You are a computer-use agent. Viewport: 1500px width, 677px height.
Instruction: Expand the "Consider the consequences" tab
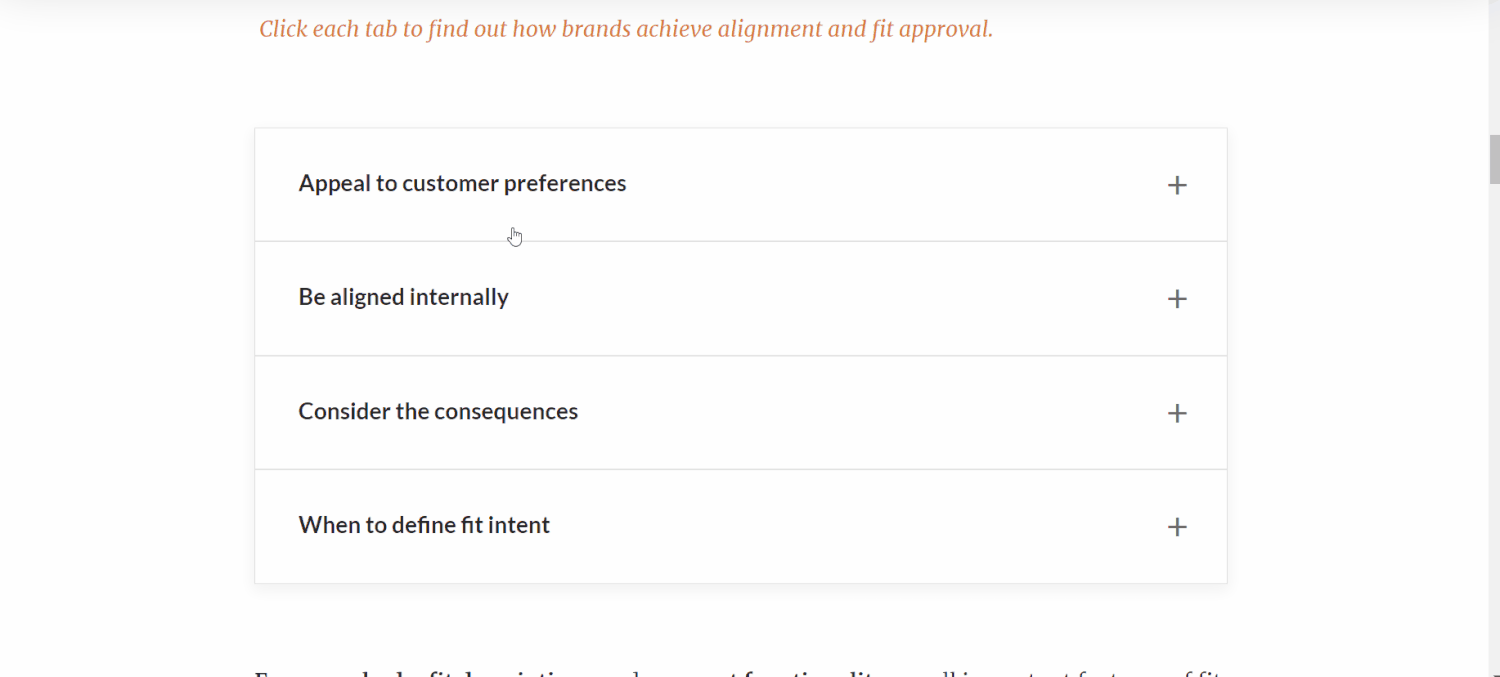(x=438, y=410)
